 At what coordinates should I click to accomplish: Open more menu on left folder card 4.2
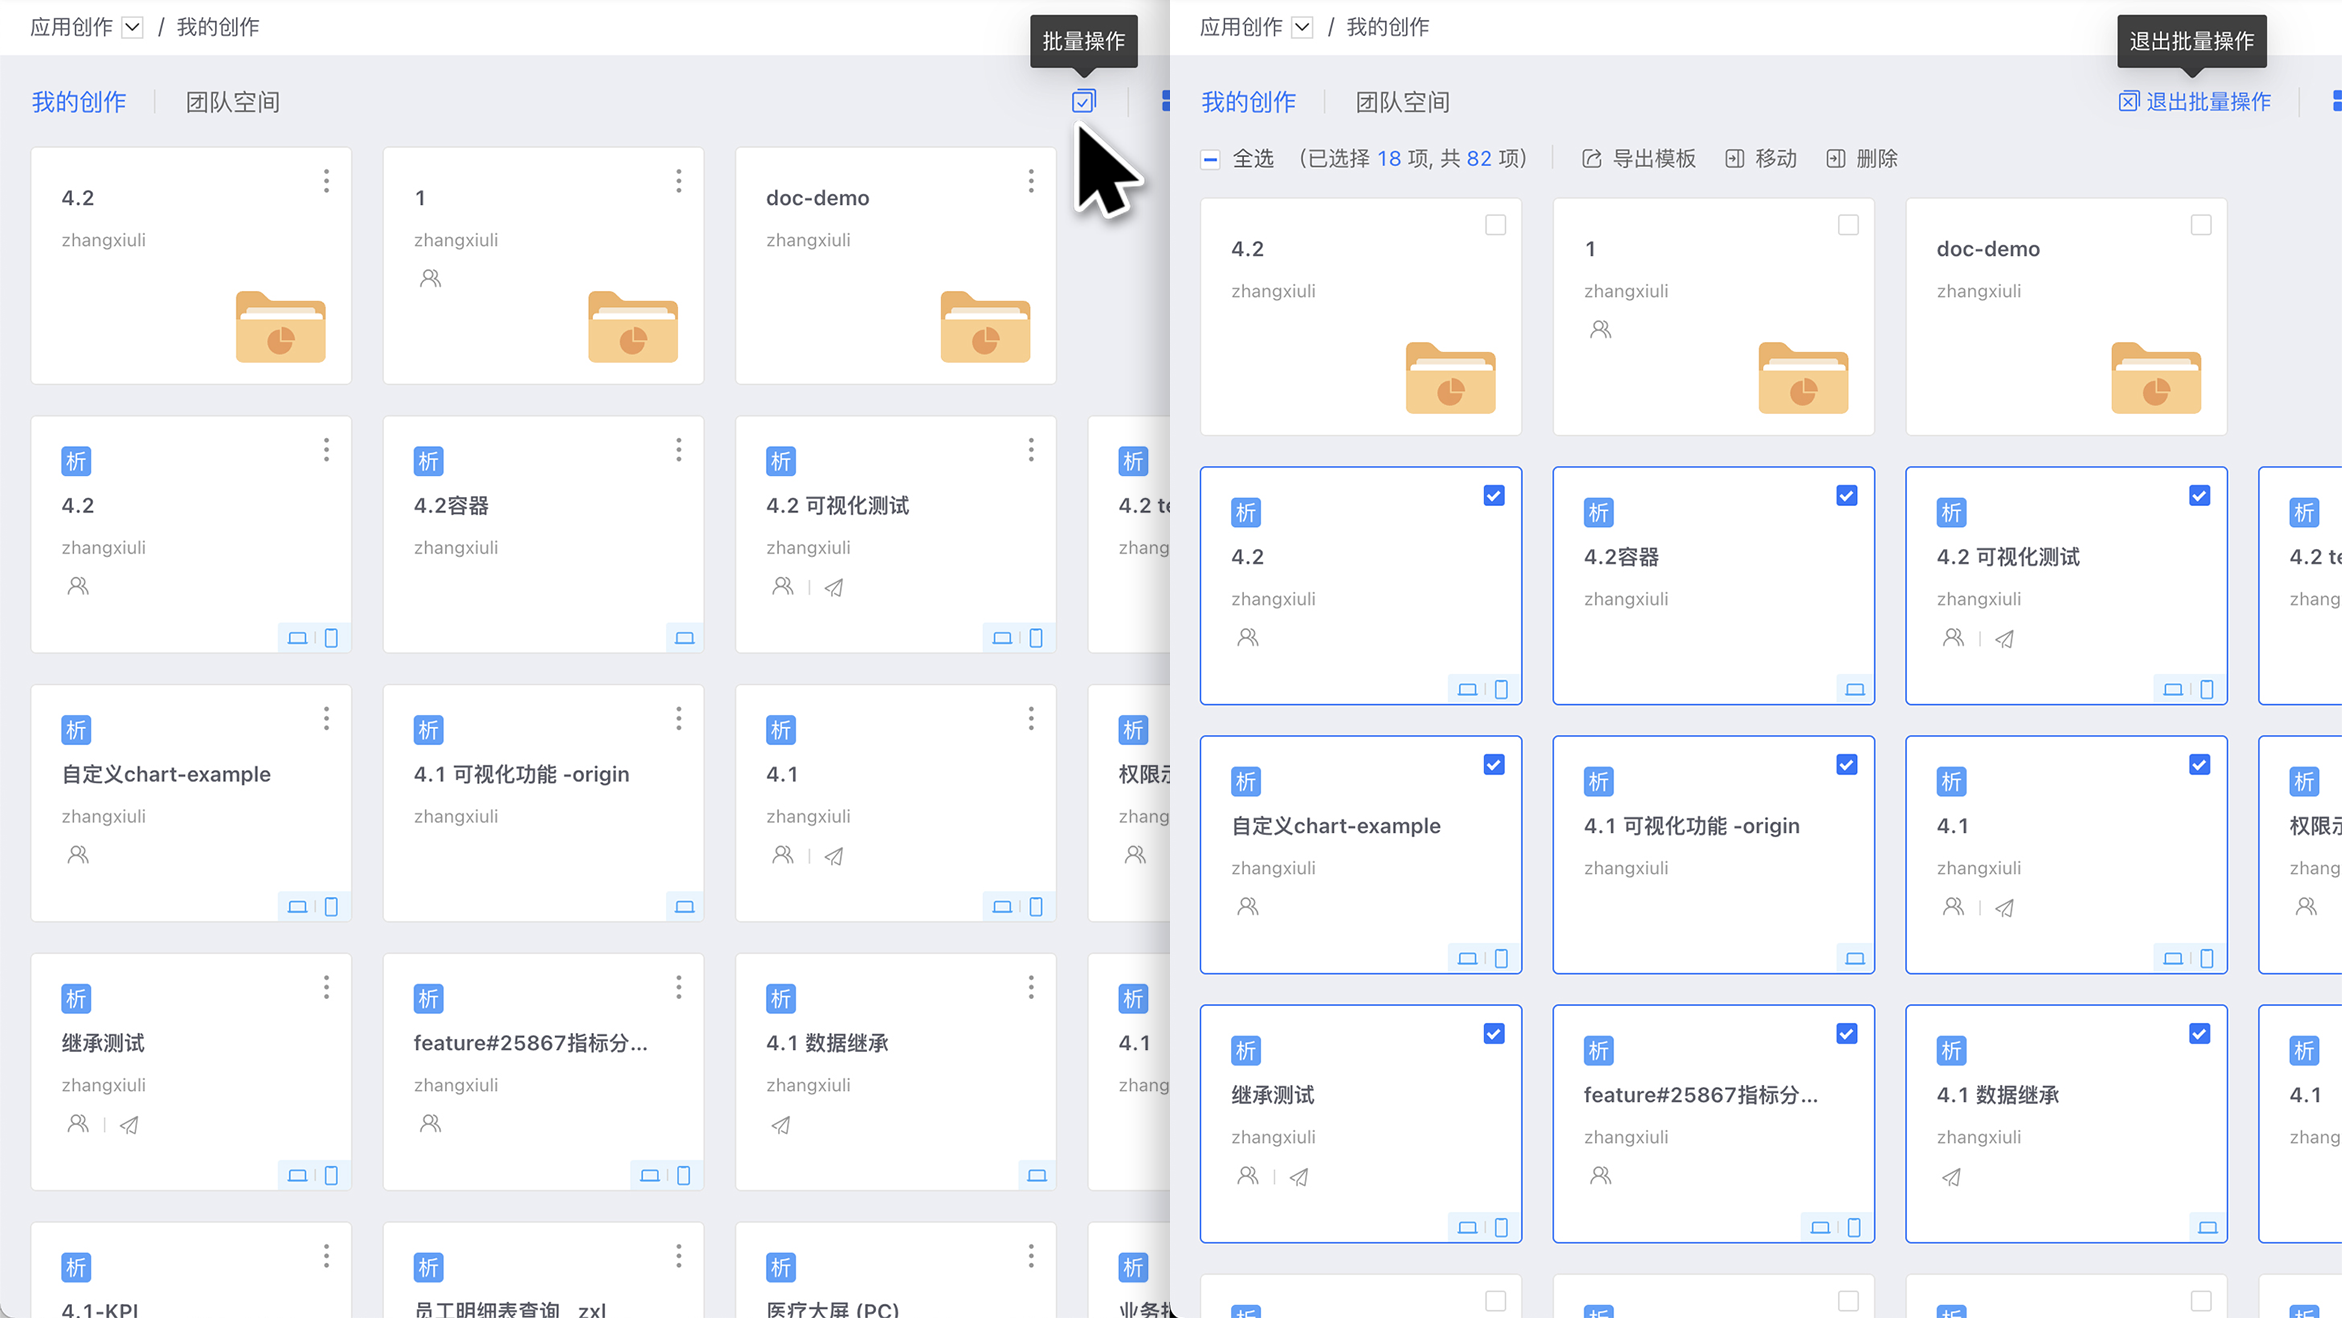pos(326,181)
